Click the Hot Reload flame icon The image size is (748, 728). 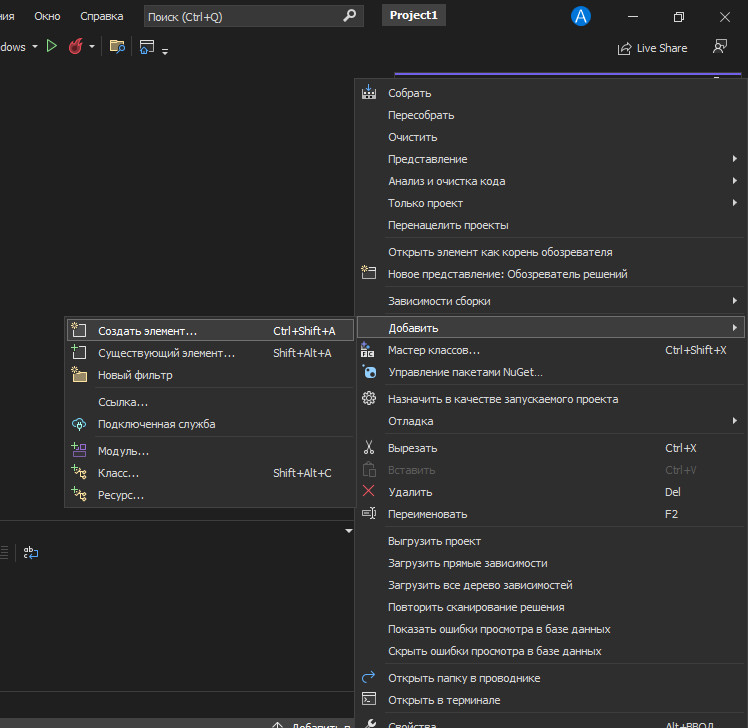(x=75, y=46)
